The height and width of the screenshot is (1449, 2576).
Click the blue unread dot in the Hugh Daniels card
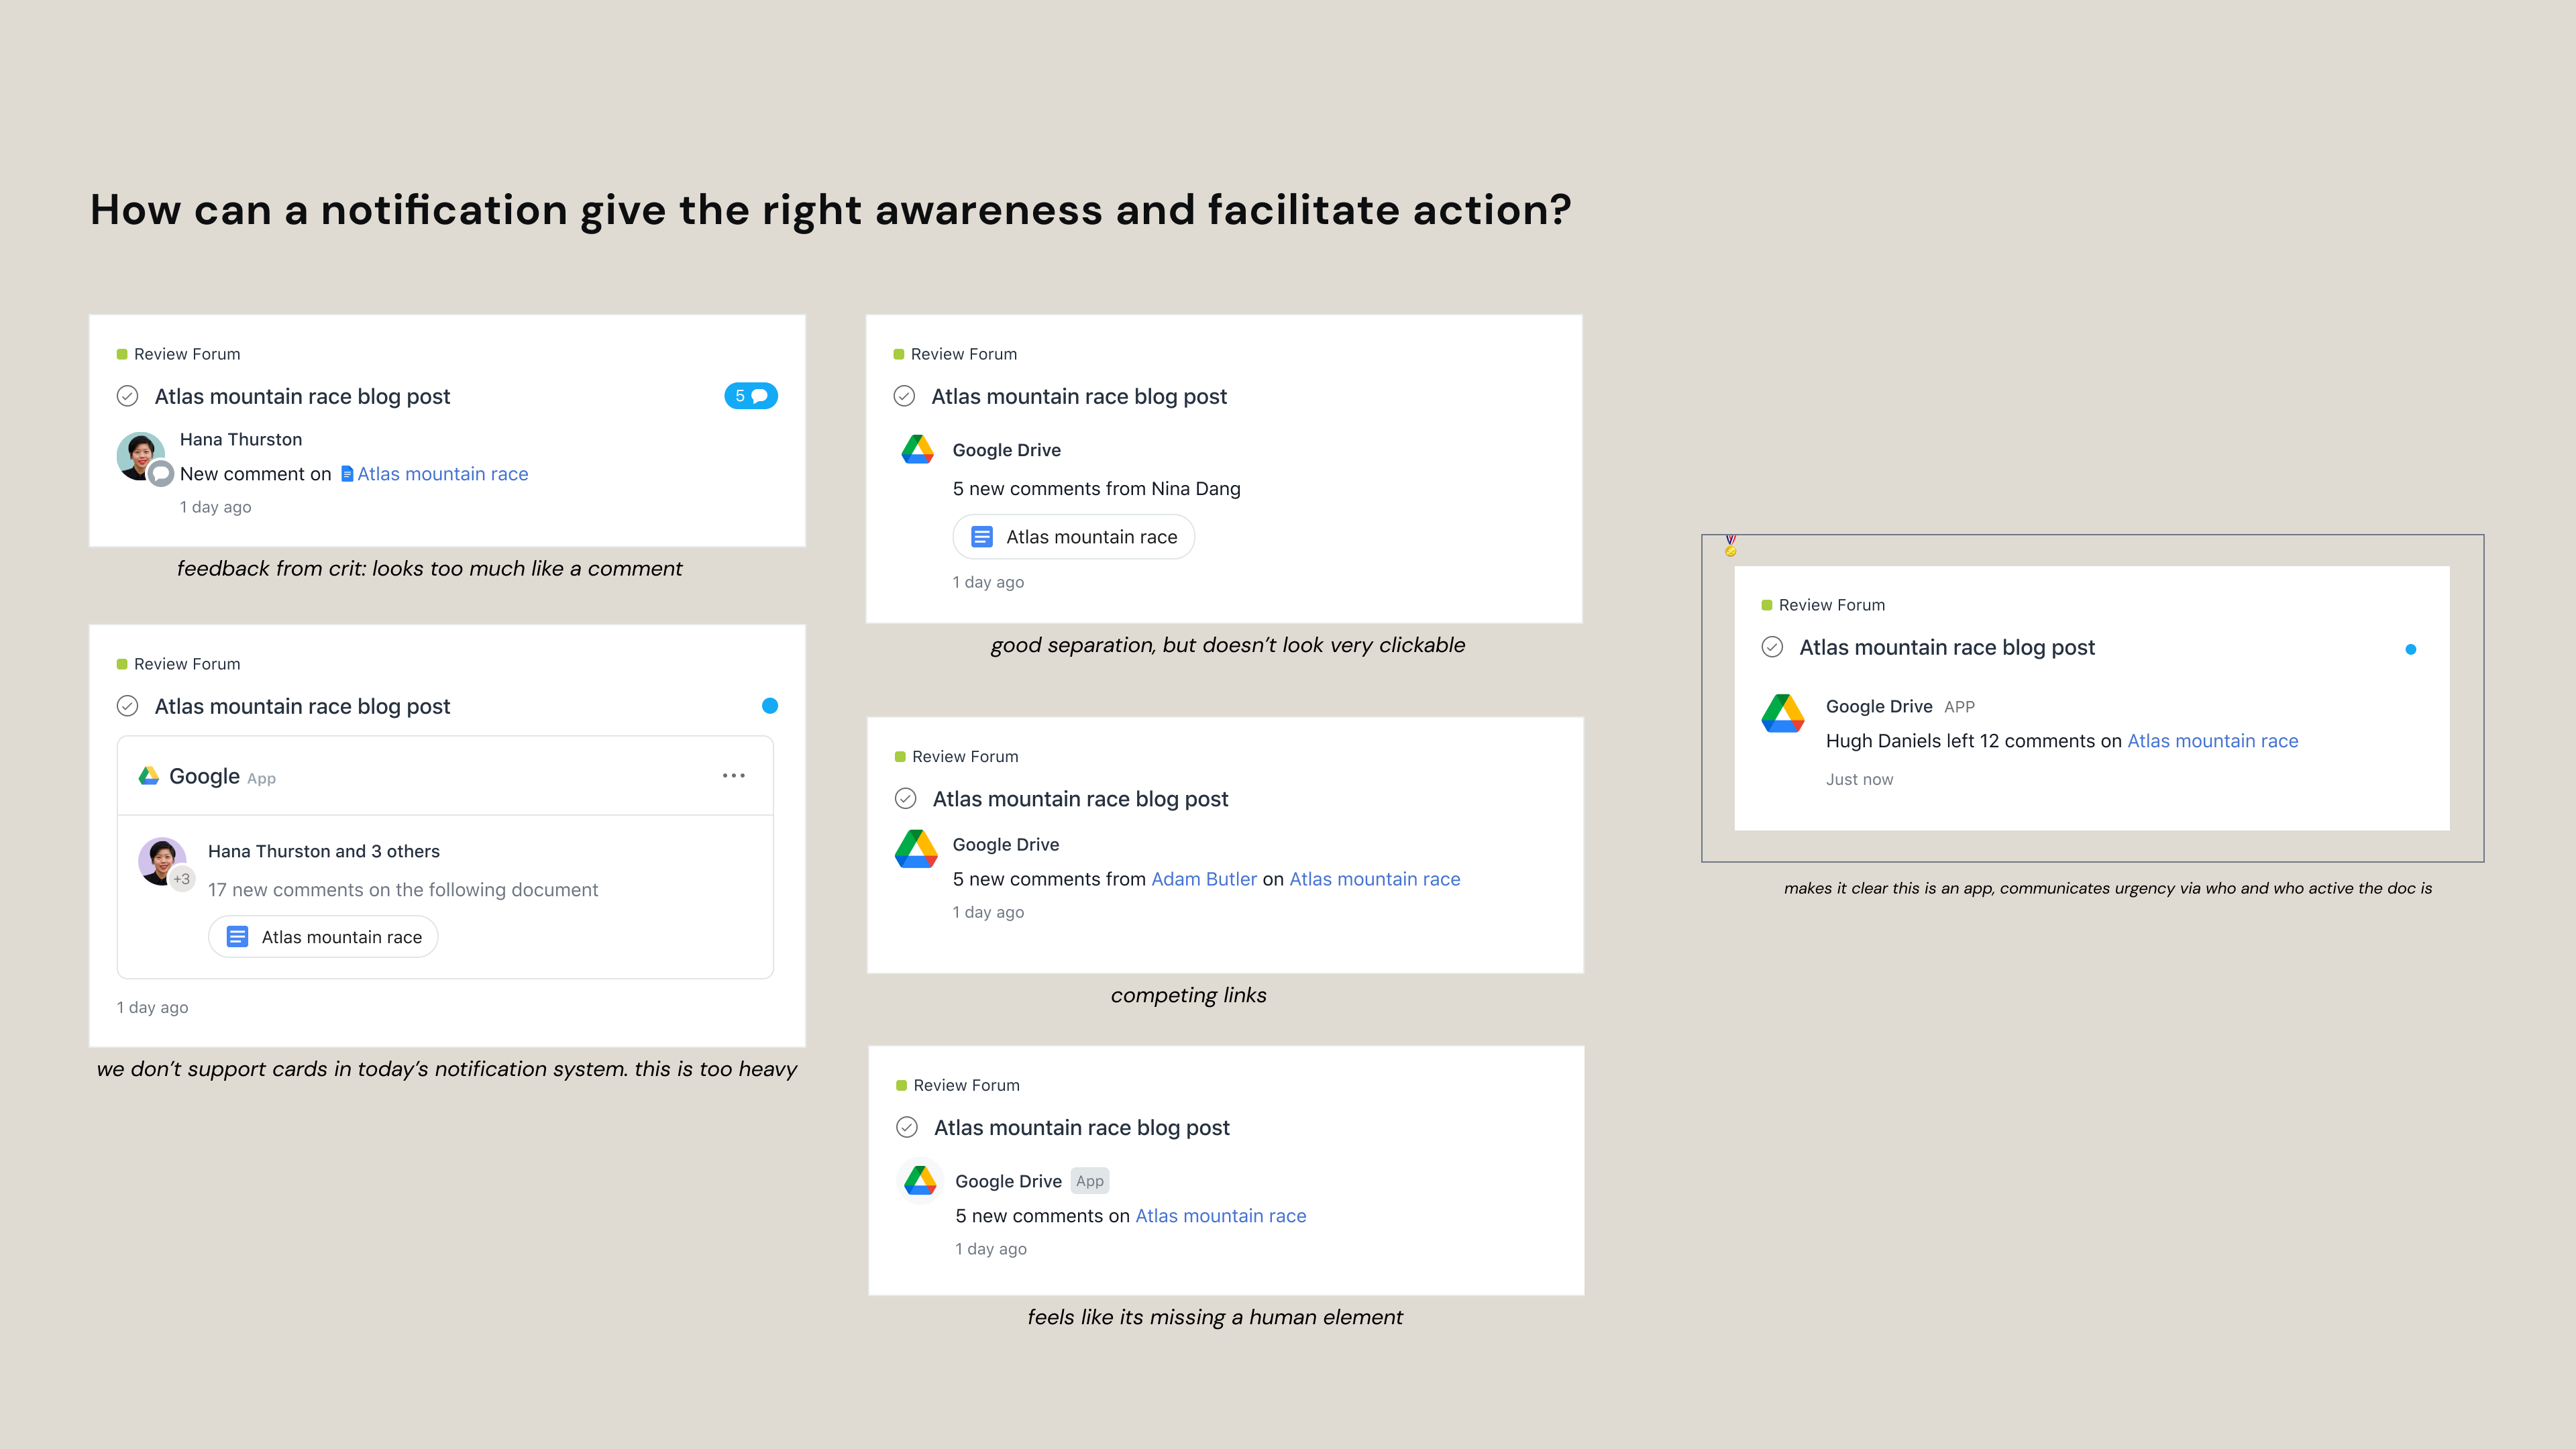tap(2411, 649)
